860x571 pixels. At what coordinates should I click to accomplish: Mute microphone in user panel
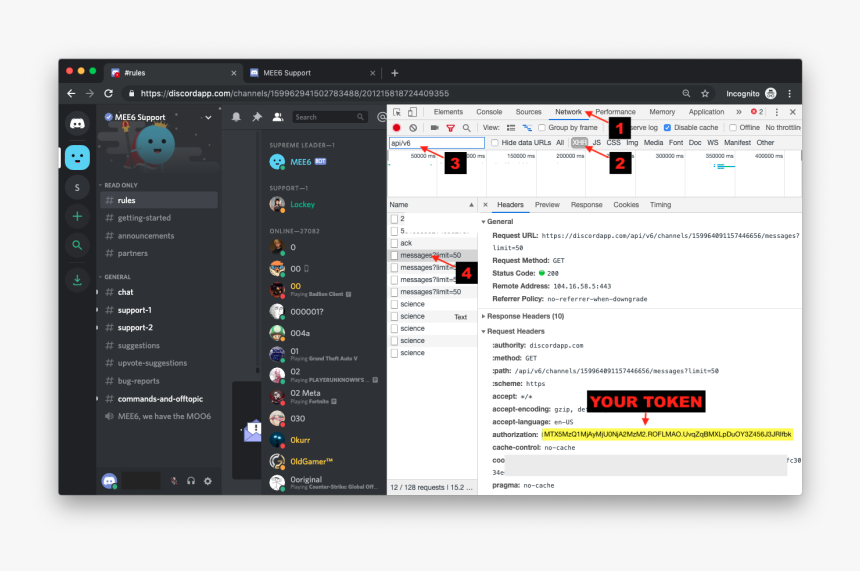174,481
